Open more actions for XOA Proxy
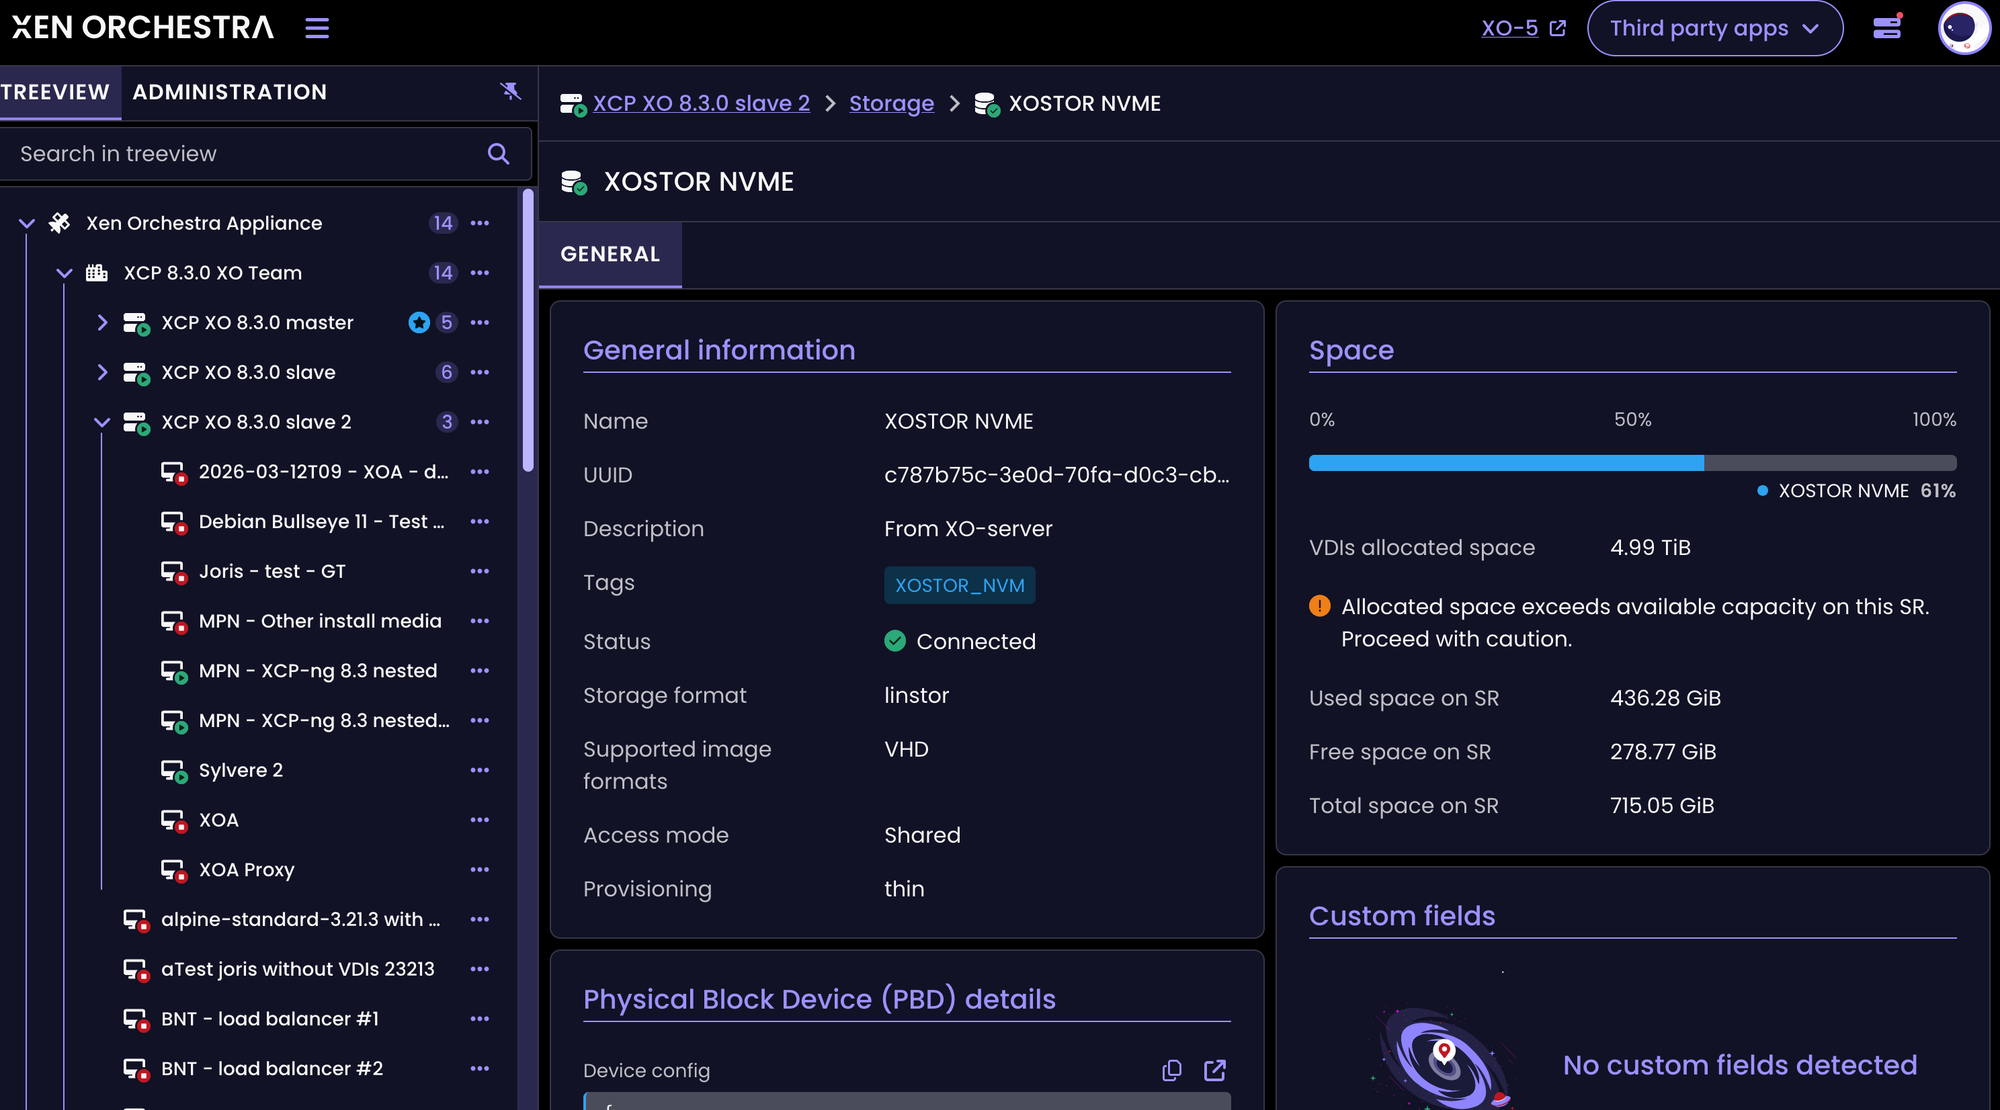Screen dimensions: 2000x1110 (x=480, y=870)
